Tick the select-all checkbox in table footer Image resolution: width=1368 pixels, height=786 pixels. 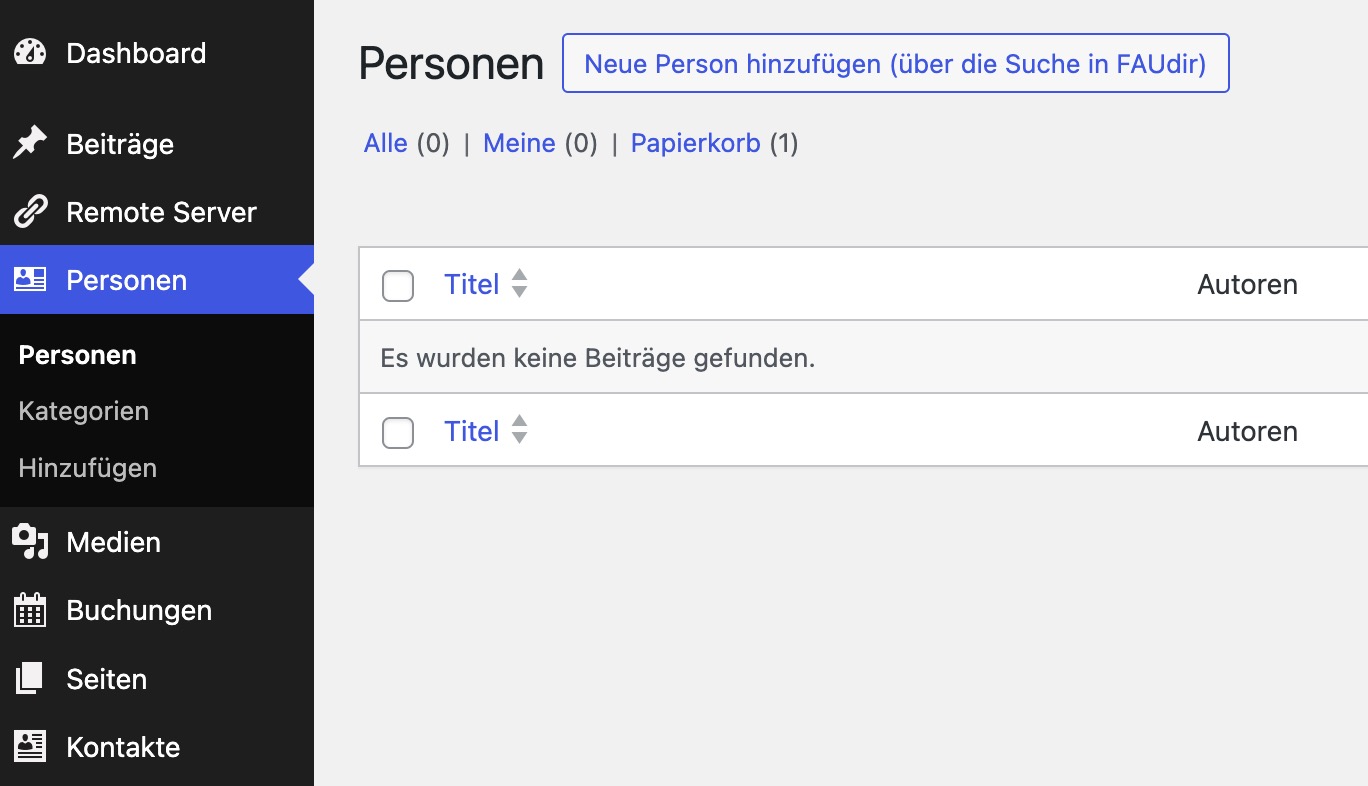(x=398, y=432)
